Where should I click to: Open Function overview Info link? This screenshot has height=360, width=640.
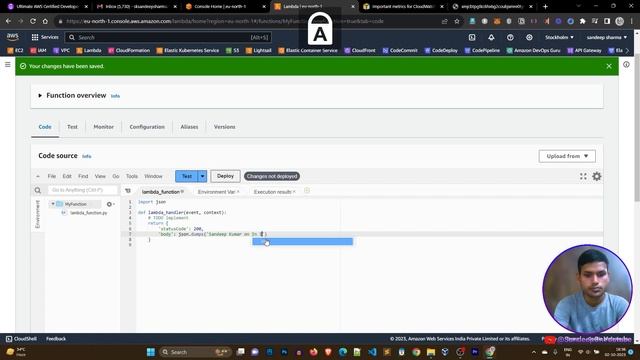116,96
